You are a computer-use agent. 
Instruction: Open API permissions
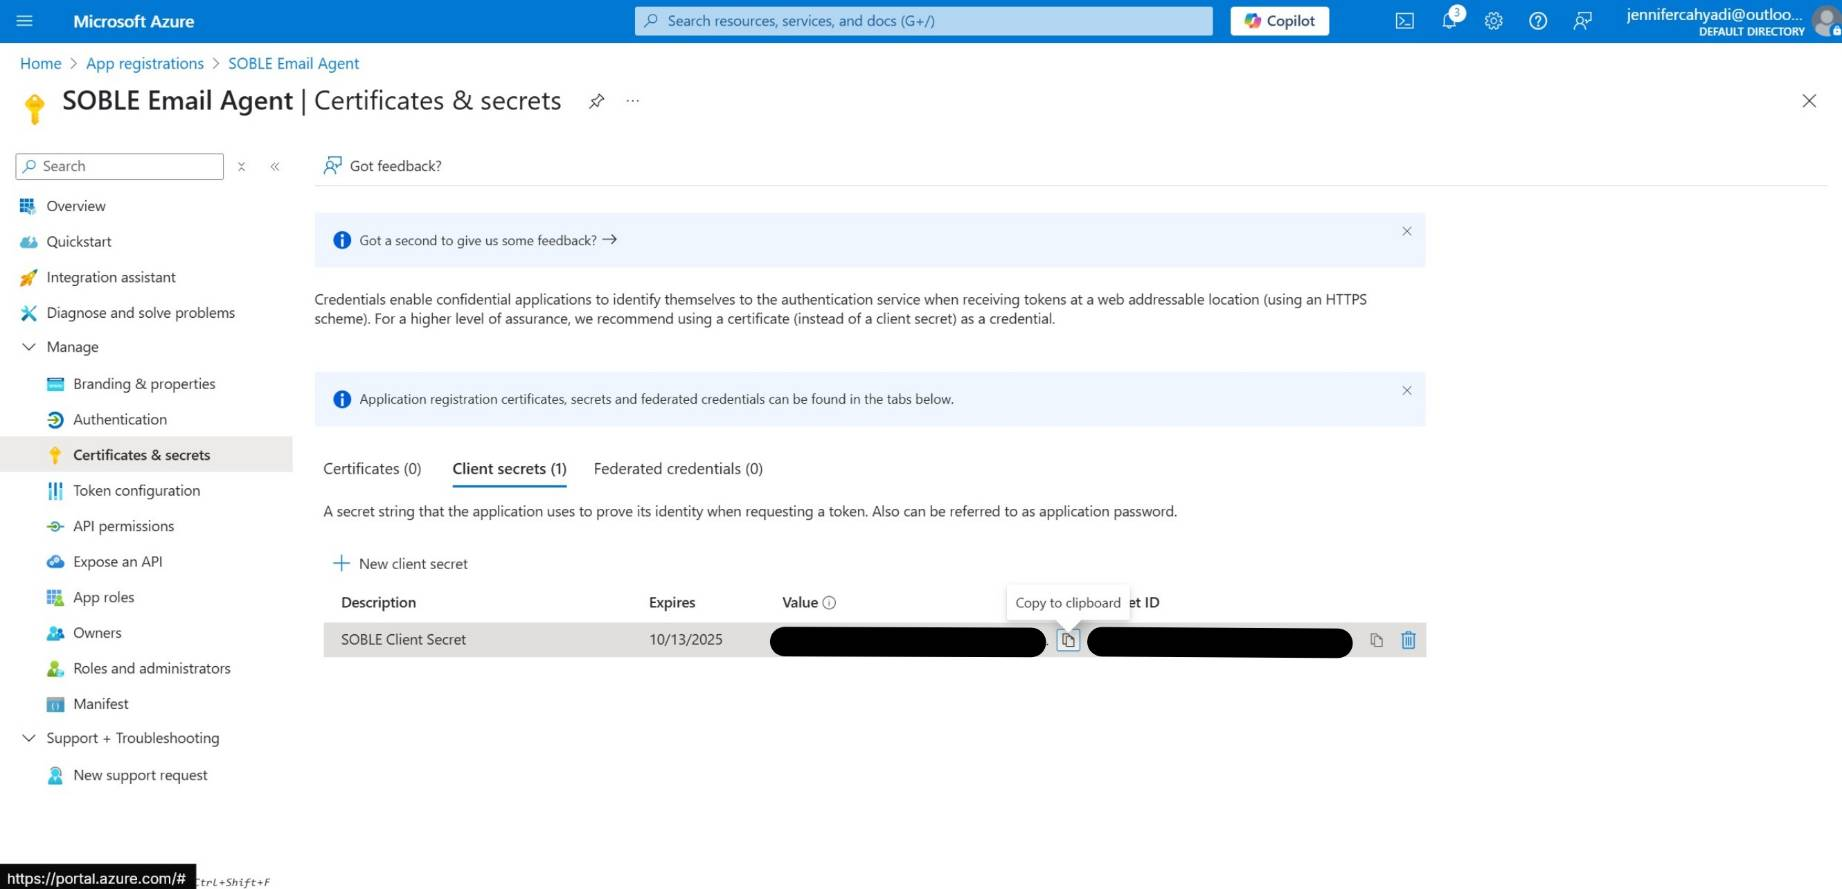click(x=123, y=526)
